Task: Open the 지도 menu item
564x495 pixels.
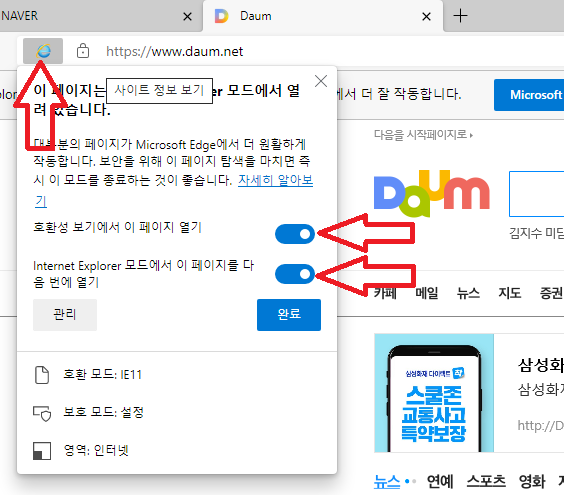Action: pyautogui.click(x=509, y=293)
